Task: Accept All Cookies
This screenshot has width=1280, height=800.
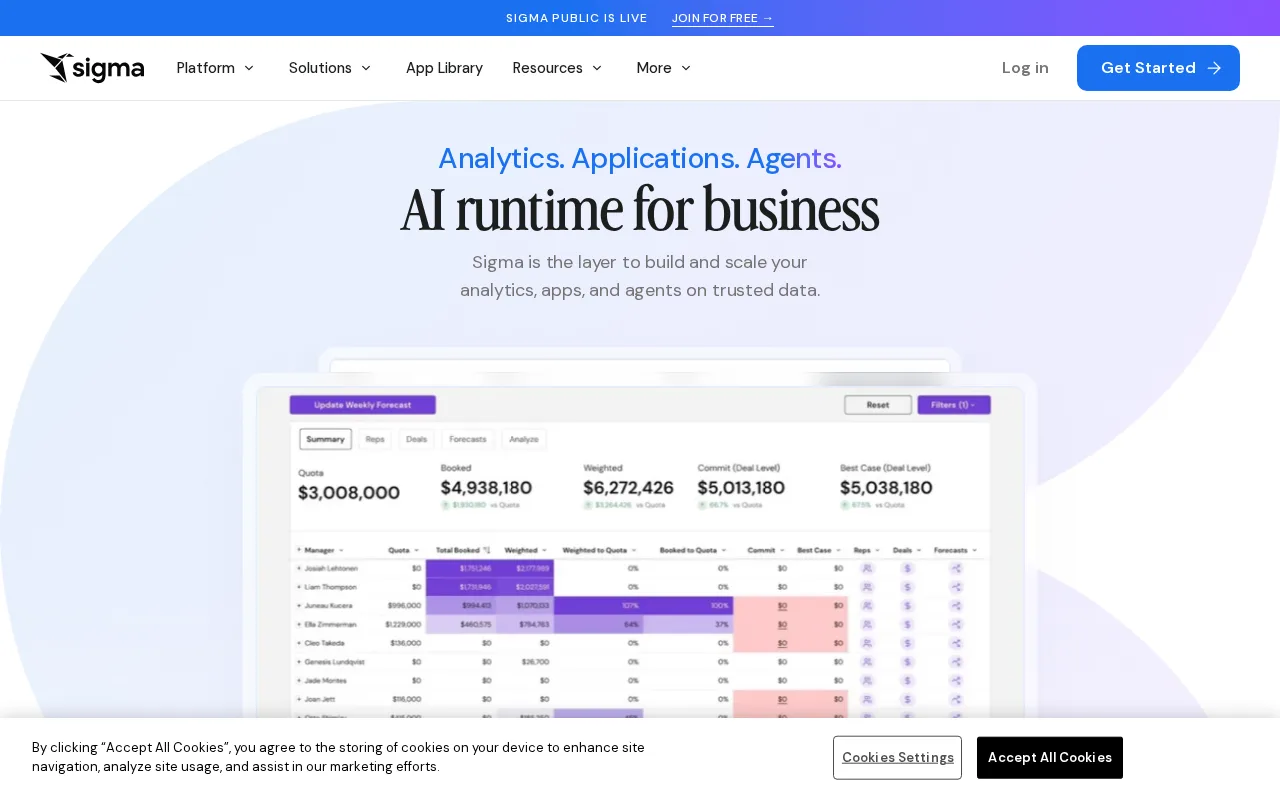Action: coord(1050,757)
